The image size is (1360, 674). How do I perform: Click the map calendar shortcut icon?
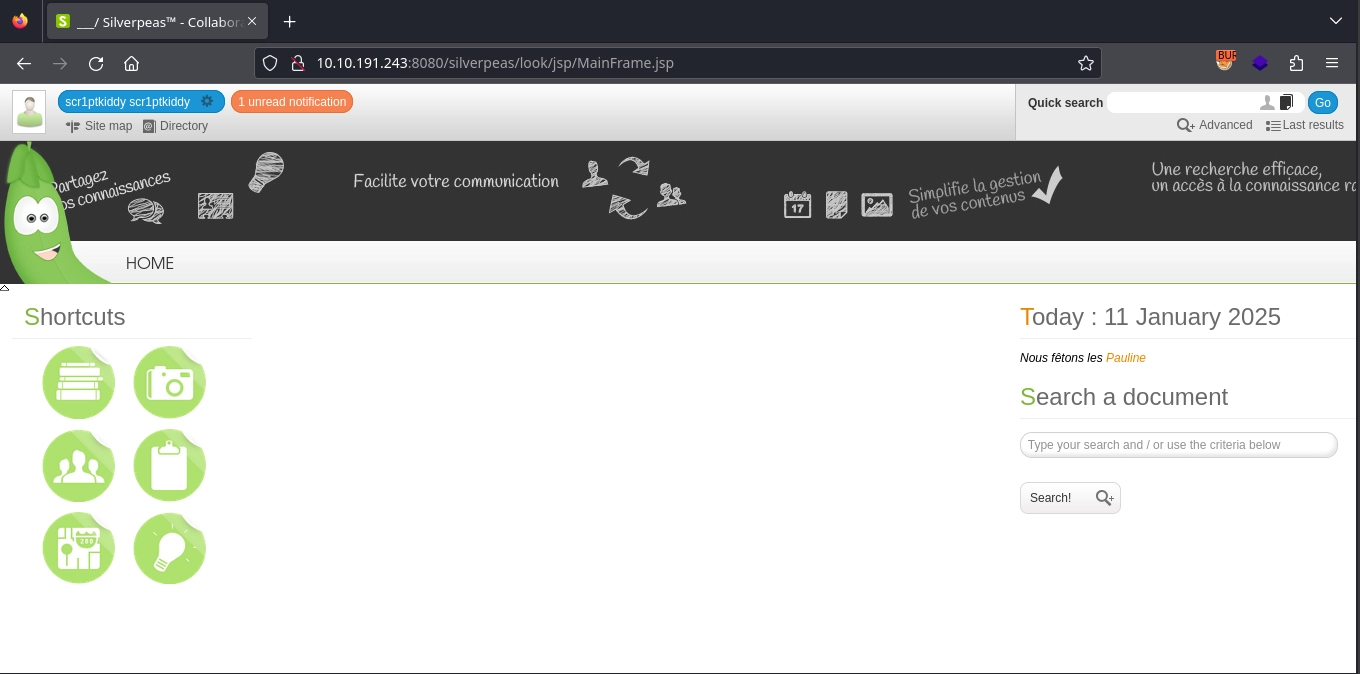78,549
